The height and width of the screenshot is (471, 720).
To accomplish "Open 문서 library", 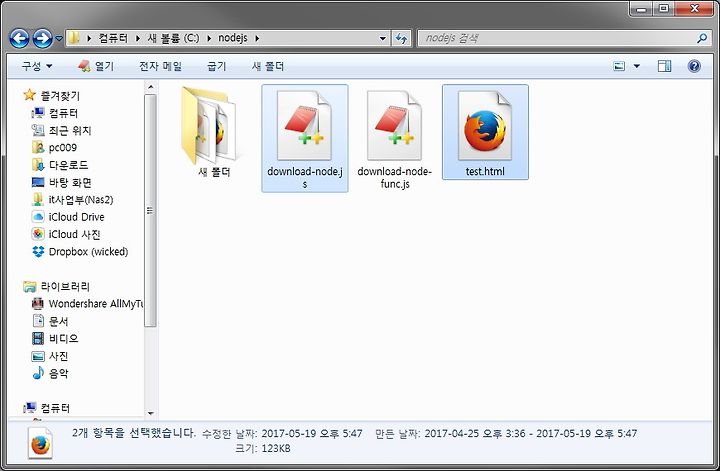I will click(58, 321).
